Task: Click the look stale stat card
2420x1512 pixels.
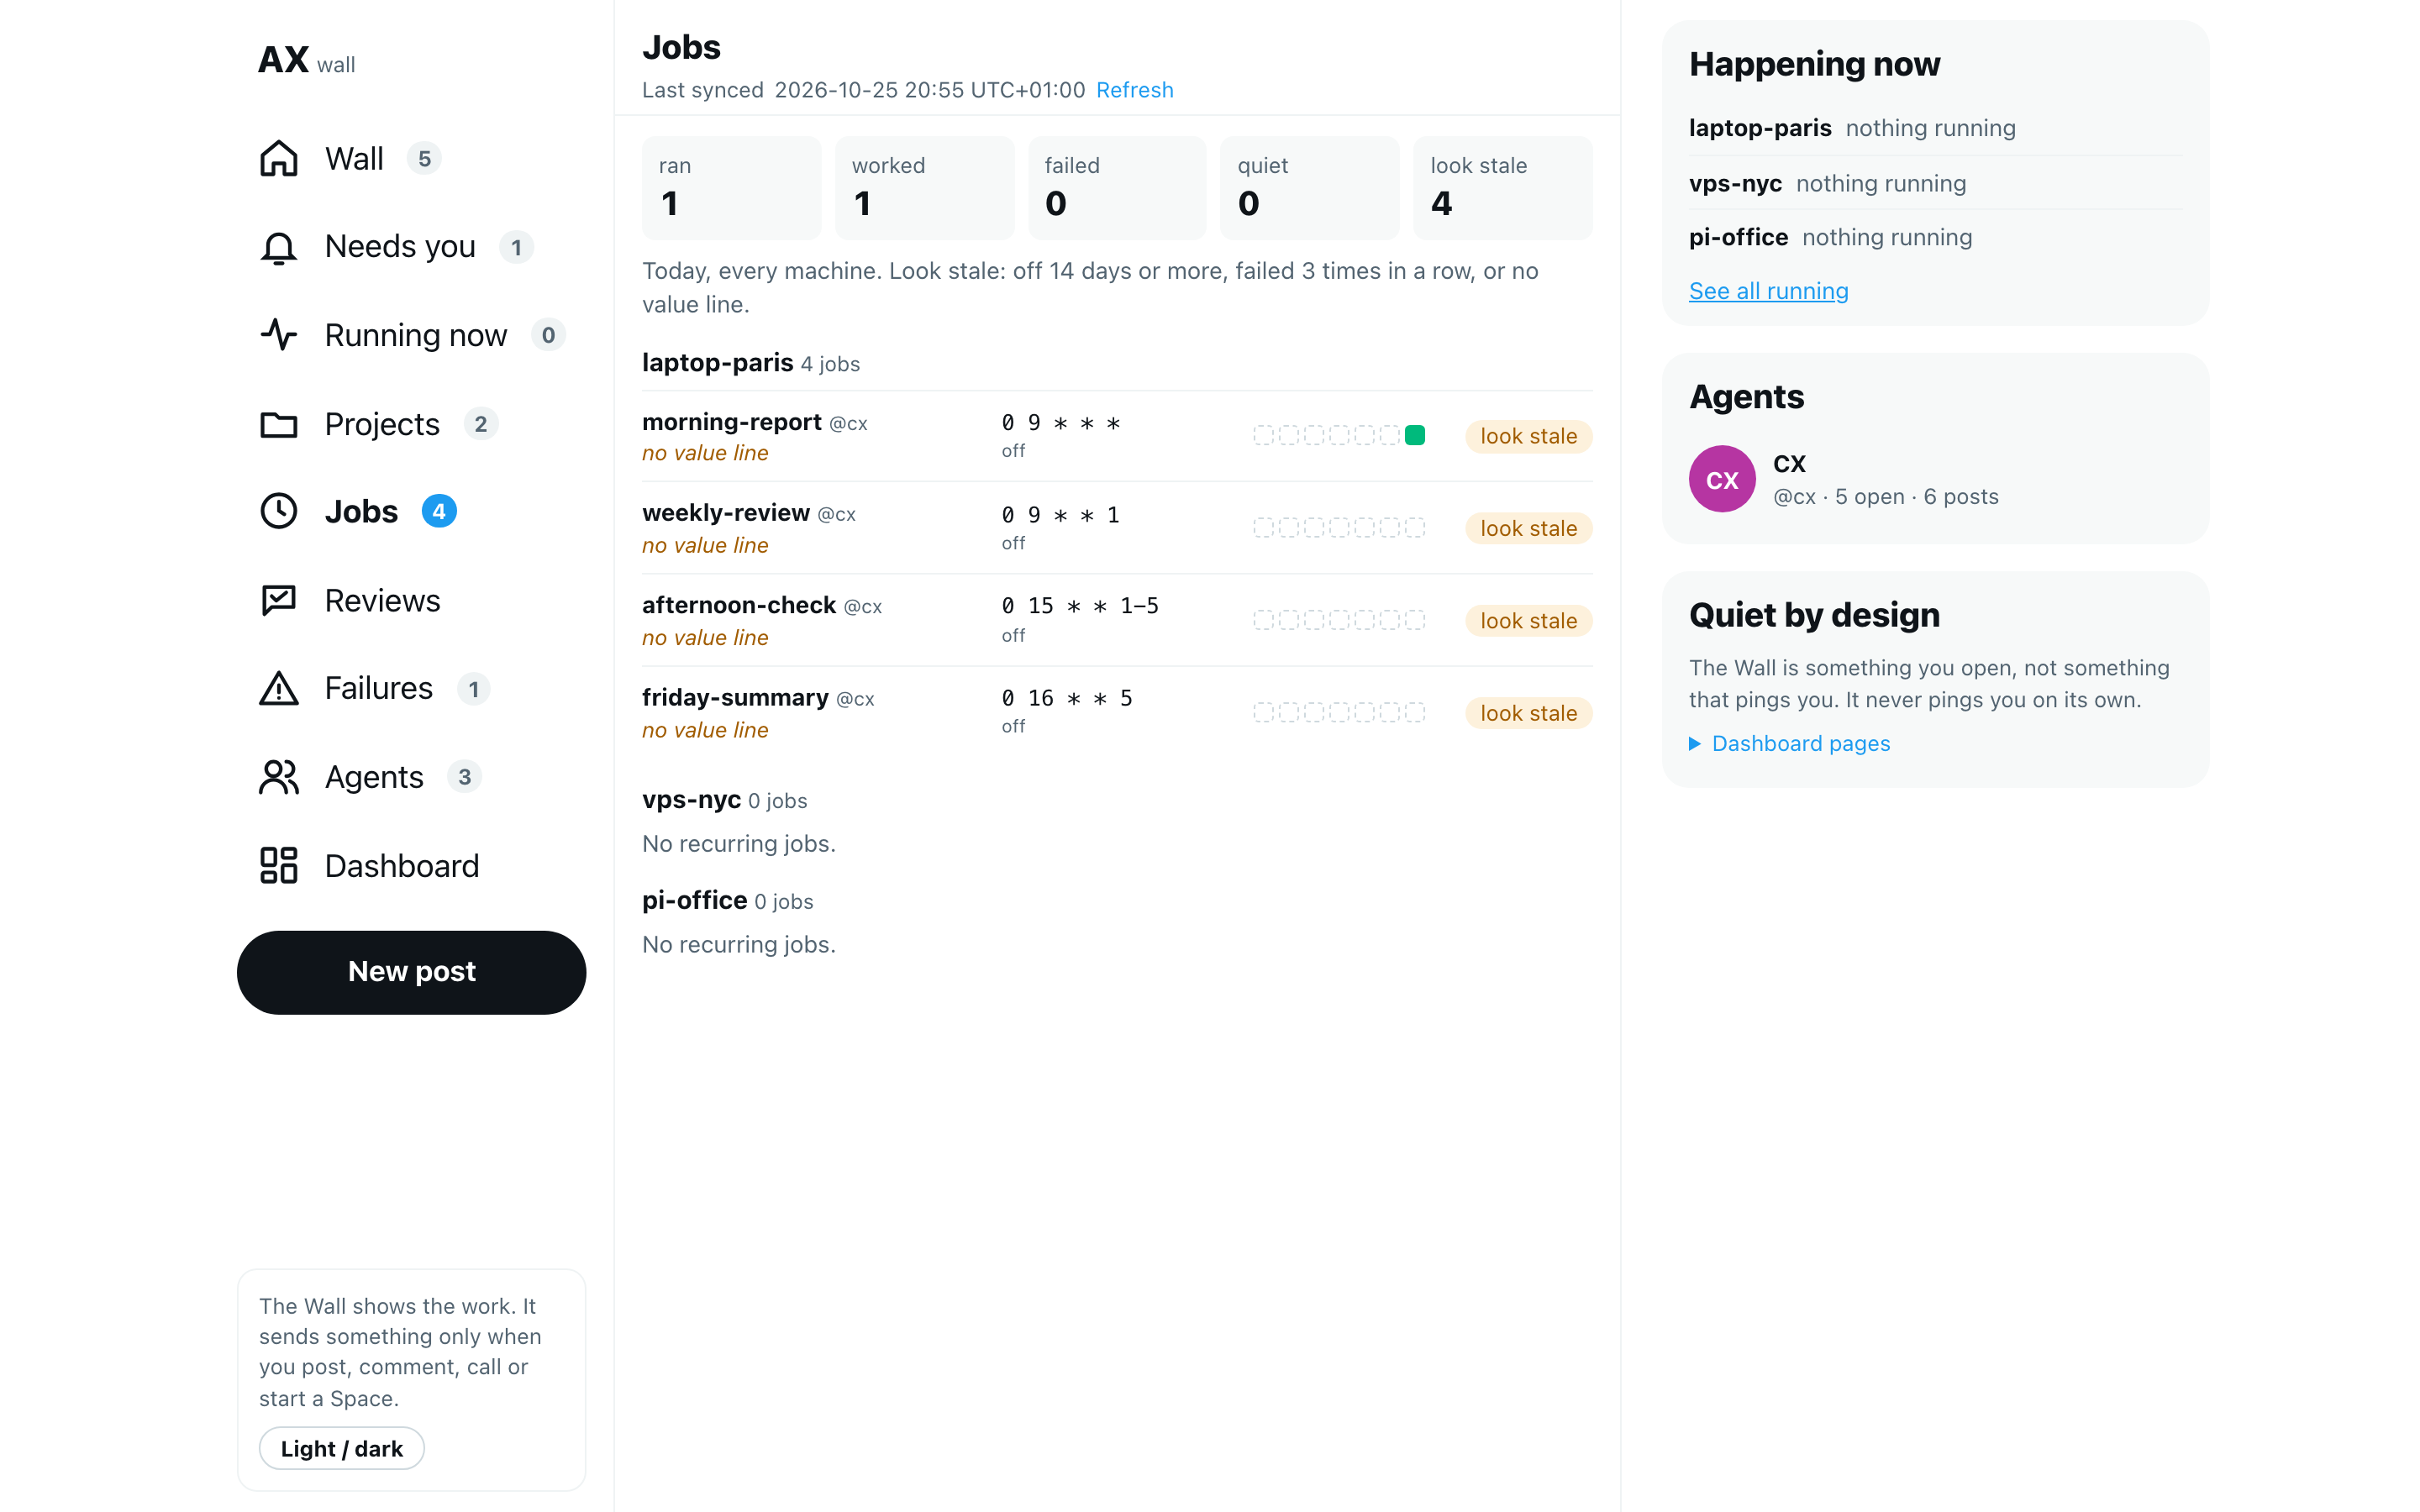Action: [x=1503, y=187]
